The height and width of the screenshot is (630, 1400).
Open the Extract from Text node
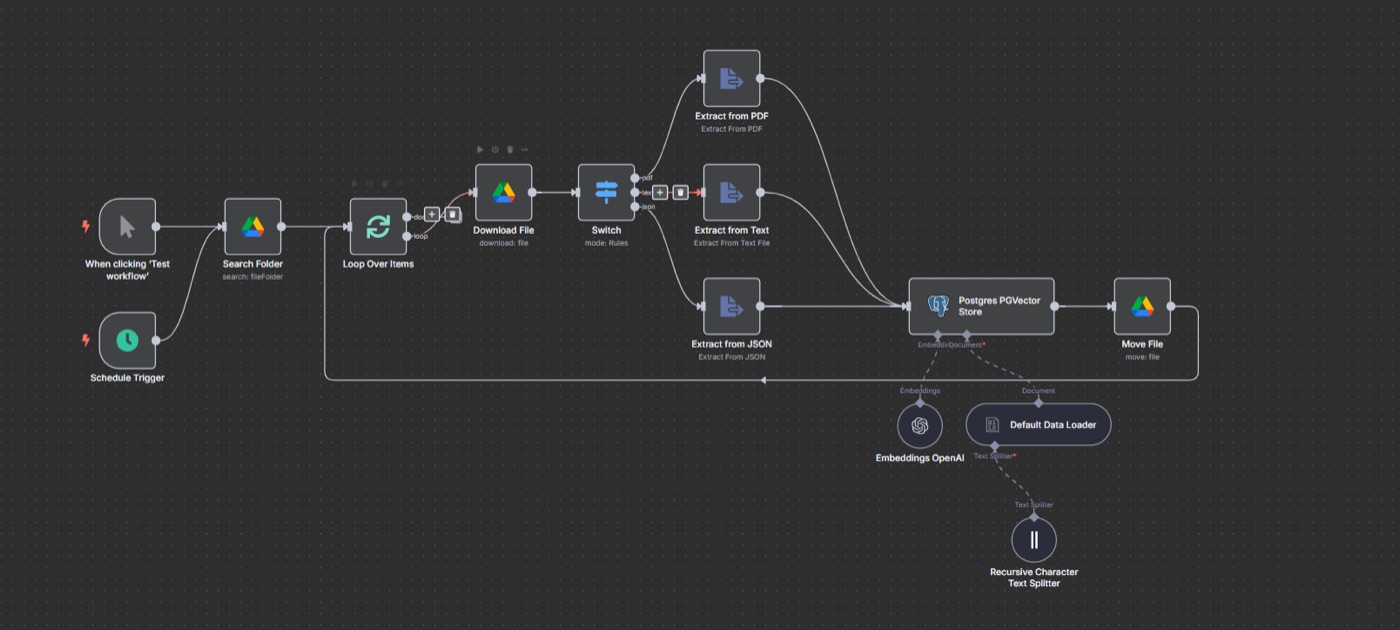click(731, 192)
